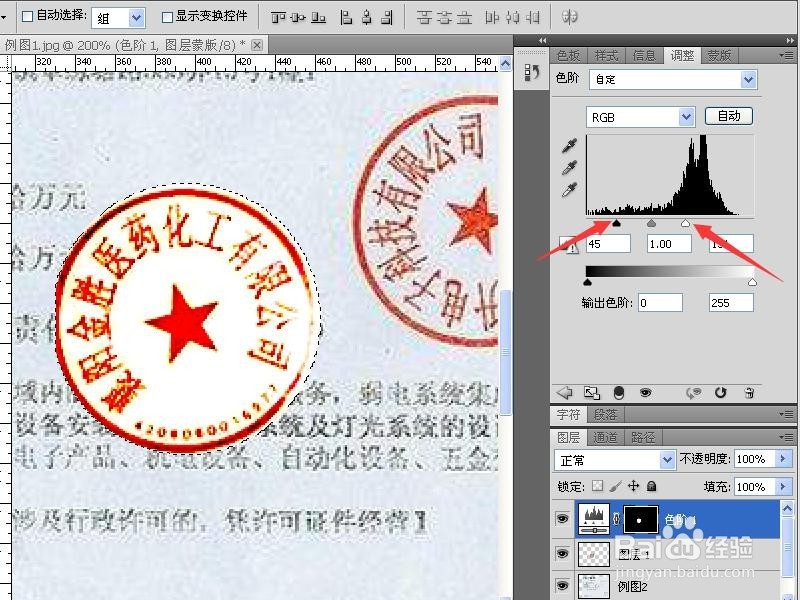
Task: Lock image pixels brush icon
Action: coord(616,486)
